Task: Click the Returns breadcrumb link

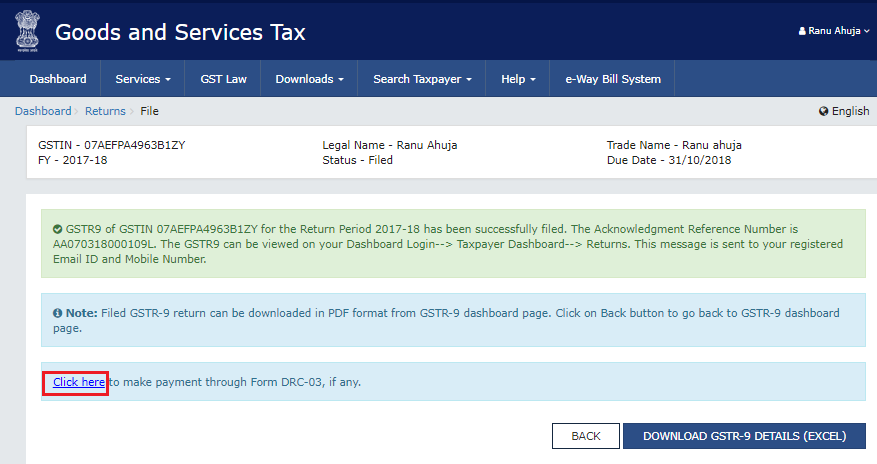Action: pyautogui.click(x=105, y=111)
